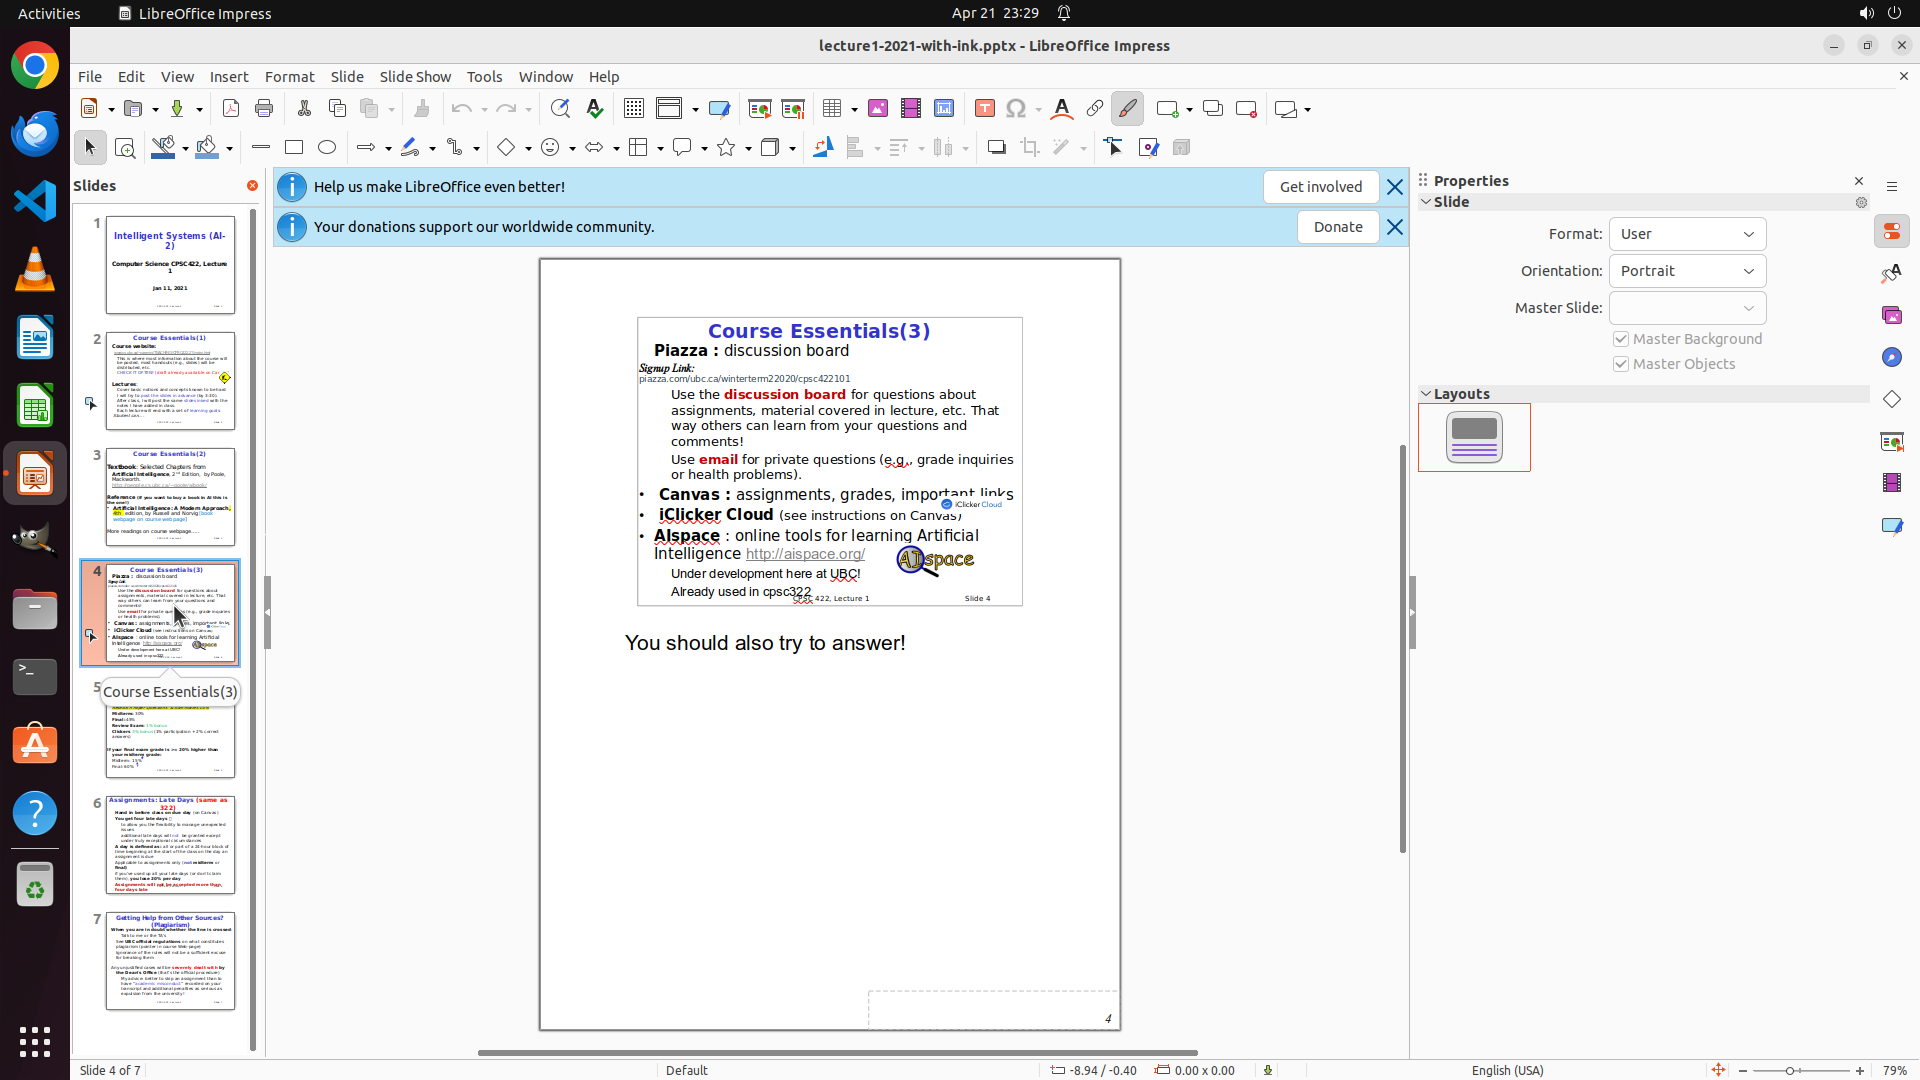Click the Get involved button
Screen dimensions: 1920x1080
pos(1320,187)
